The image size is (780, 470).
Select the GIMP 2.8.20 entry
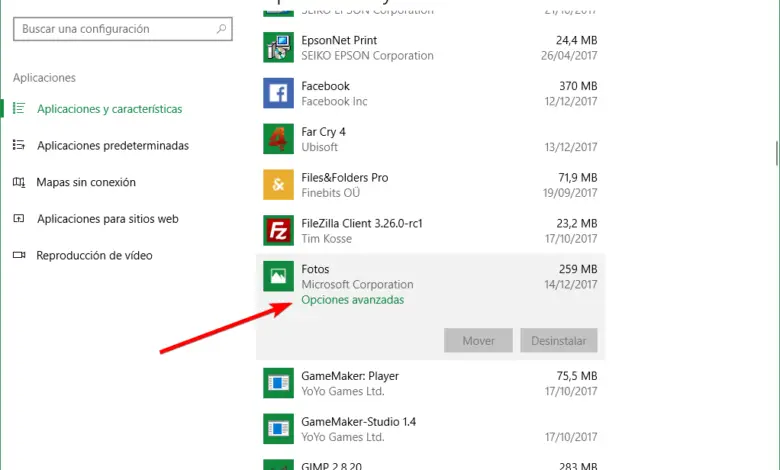(331, 466)
